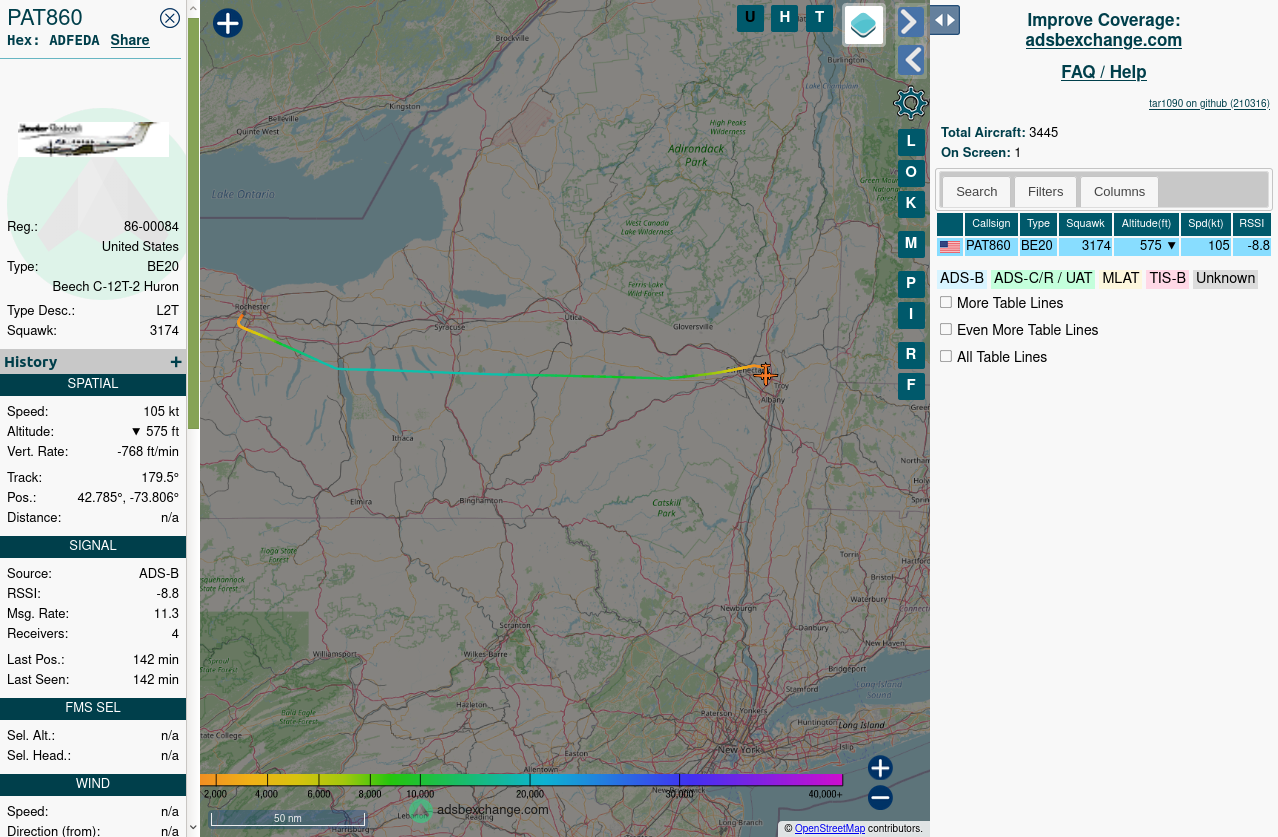1278x837 pixels.
Task: Click the 3174 squawk table cell
Action: pos(1086,246)
